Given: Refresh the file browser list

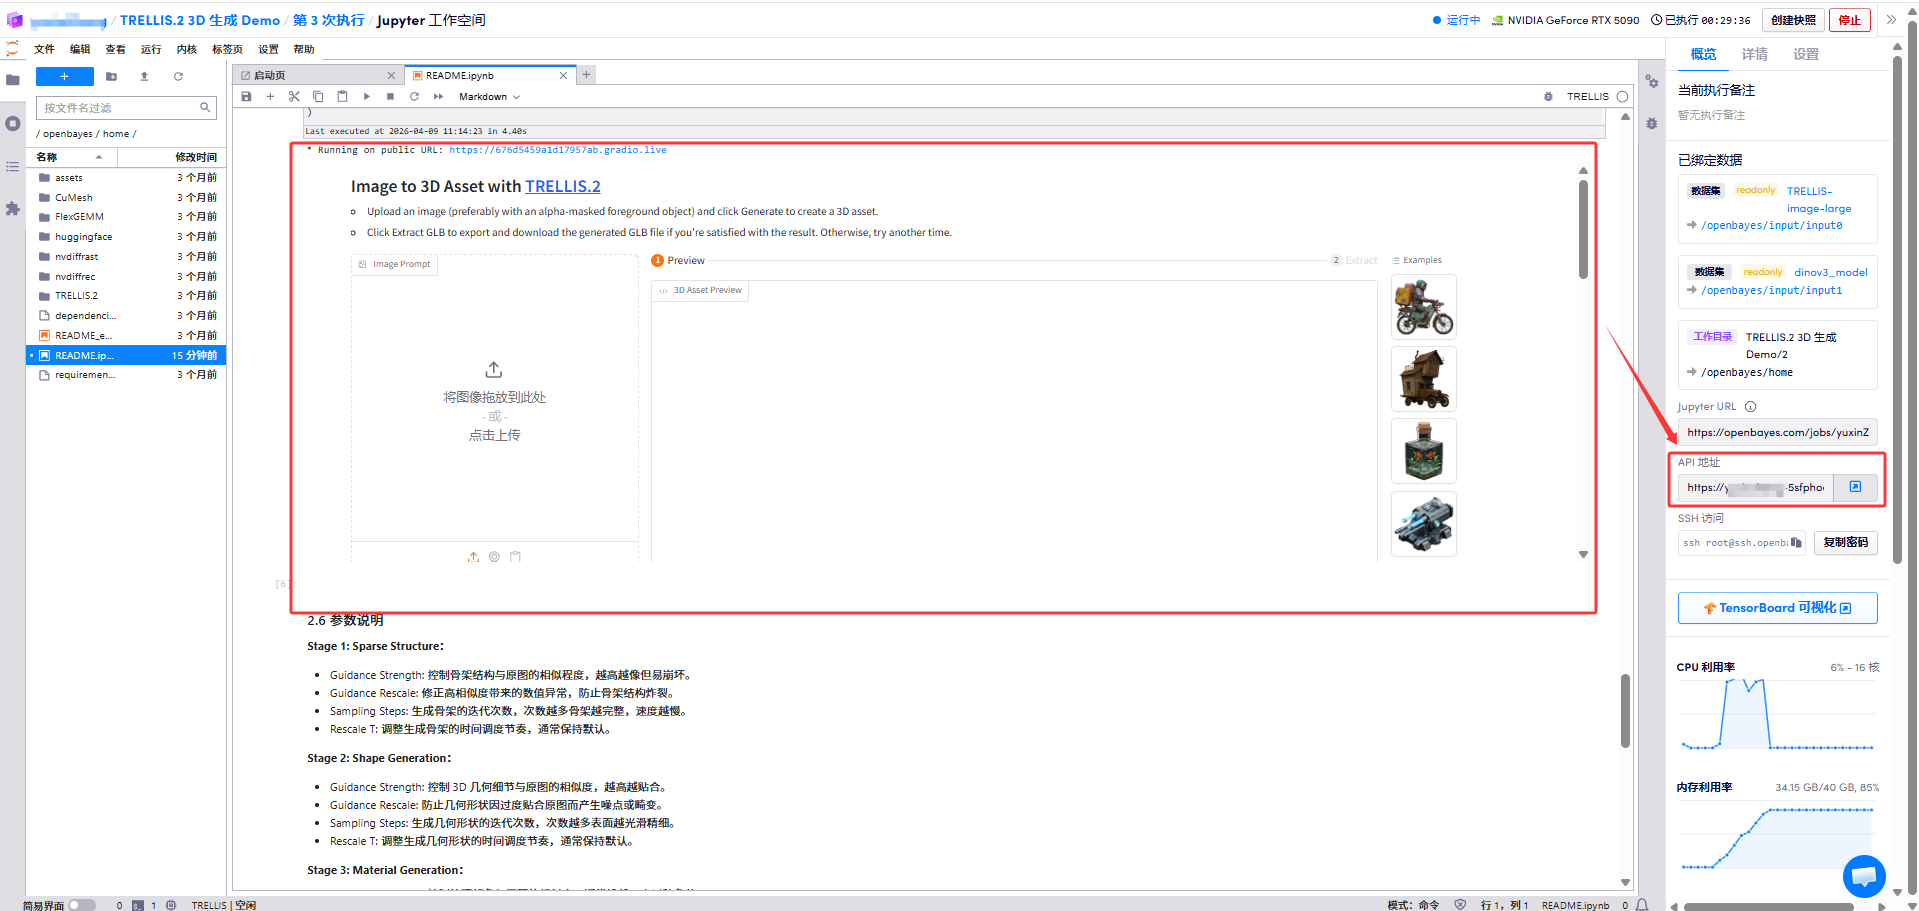Looking at the screenshot, I should coord(178,76).
